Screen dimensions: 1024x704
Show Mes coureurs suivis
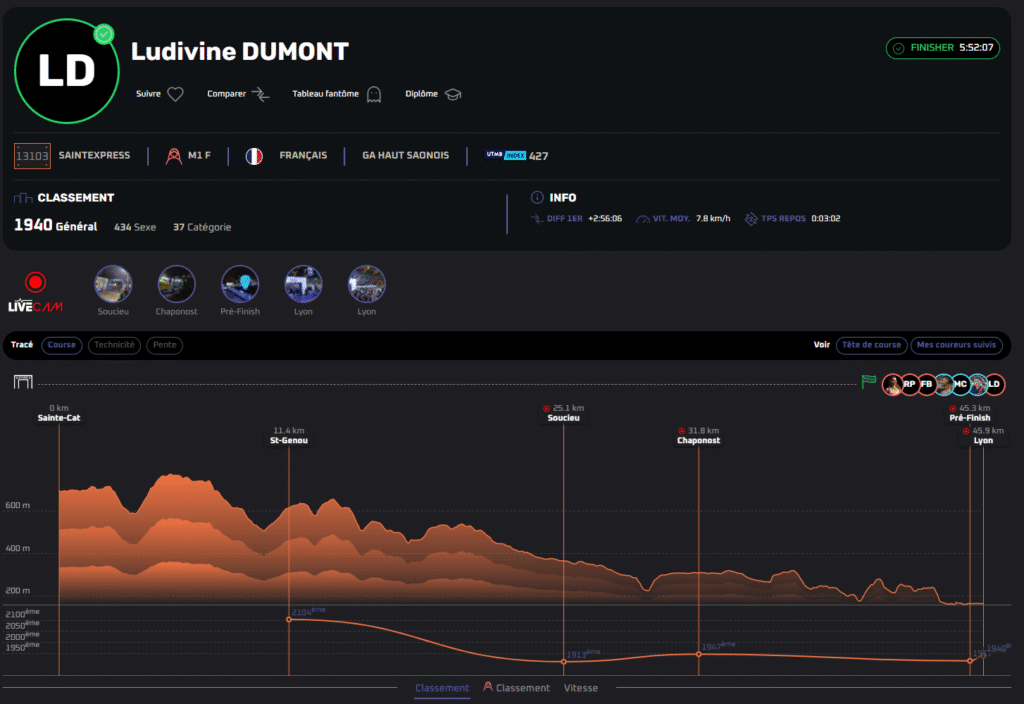click(956, 345)
